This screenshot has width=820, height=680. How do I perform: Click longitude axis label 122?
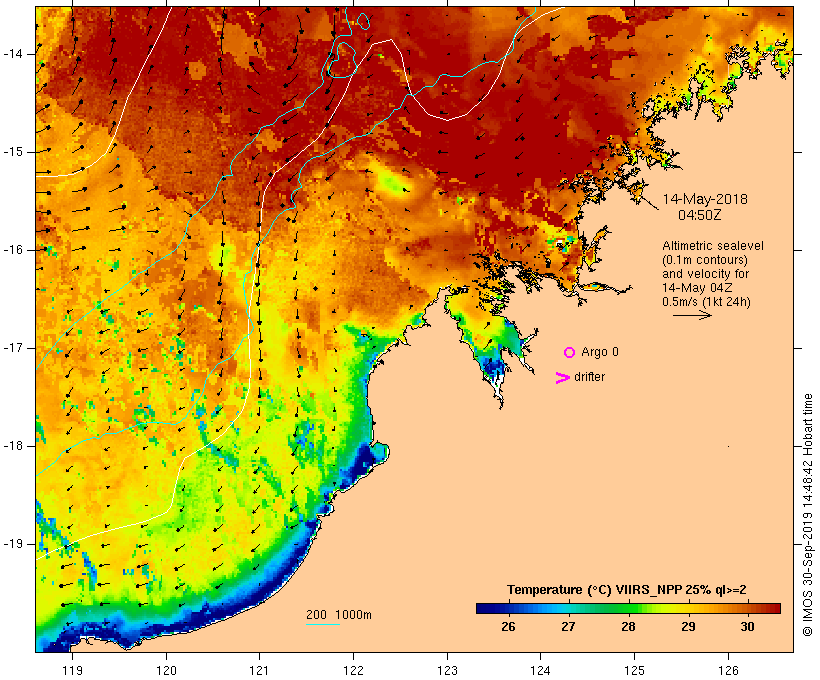[x=354, y=670]
